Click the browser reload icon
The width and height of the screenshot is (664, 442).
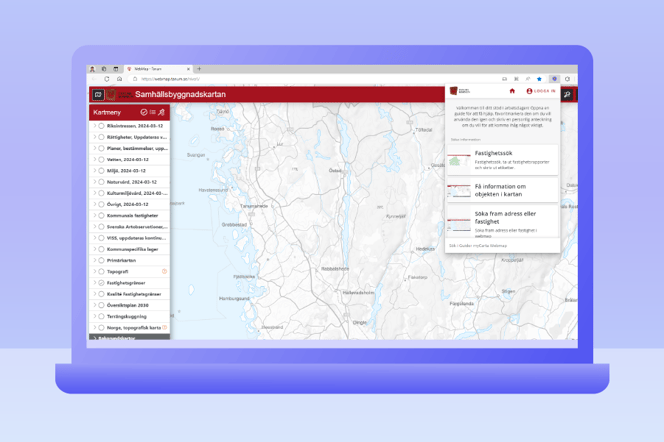coord(107,79)
